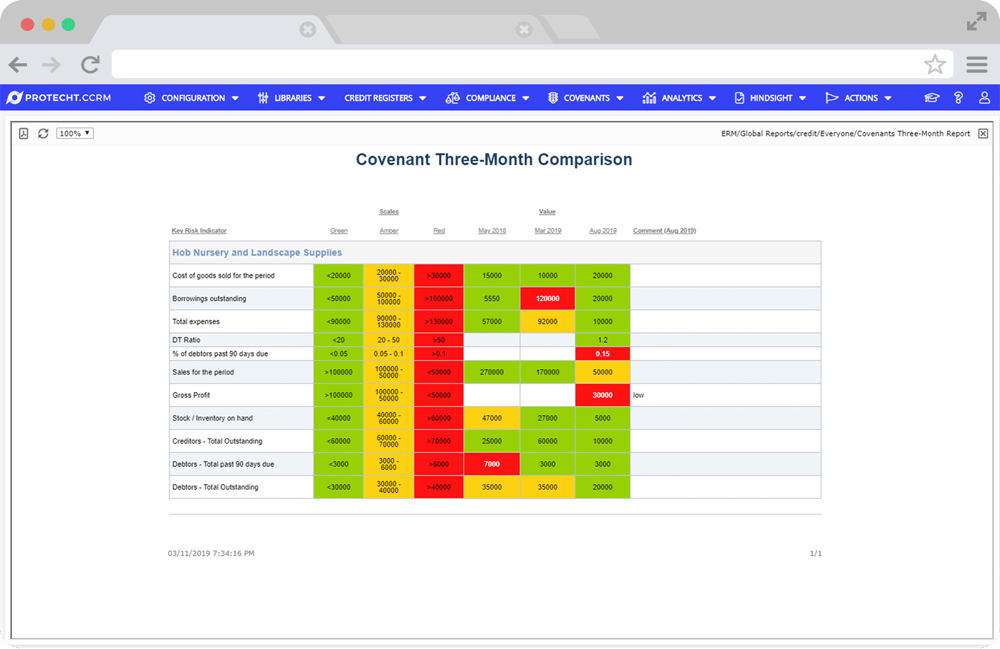This screenshot has width=1000, height=649.
Task: Open help with the question mark icon
Action: 959,98
